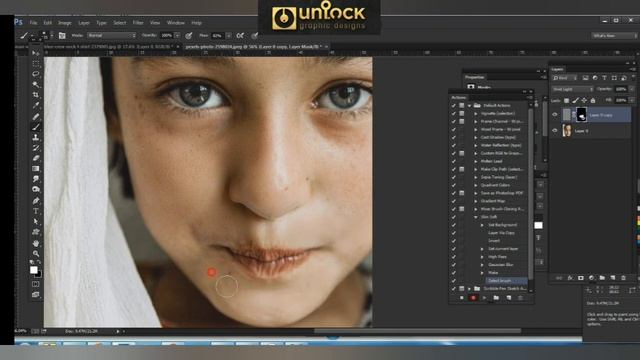Viewport: 640px width, 360px height.
Task: Expand the Gaussian Blur step
Action: pos(482,264)
